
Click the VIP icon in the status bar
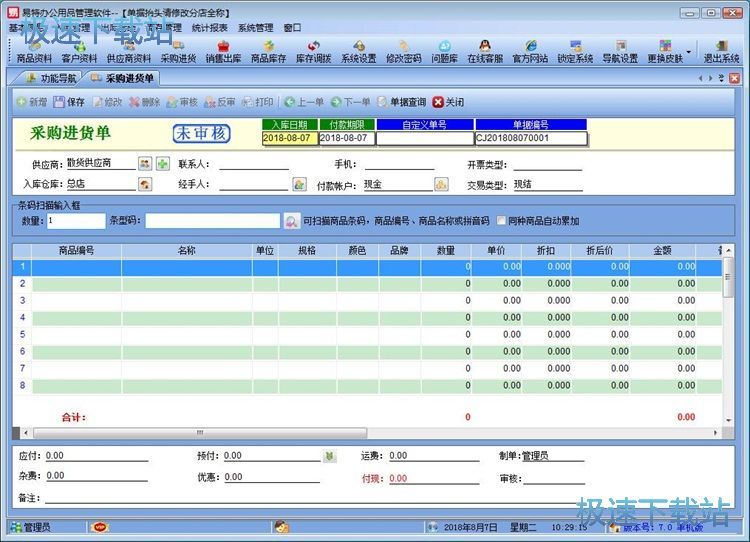100,527
